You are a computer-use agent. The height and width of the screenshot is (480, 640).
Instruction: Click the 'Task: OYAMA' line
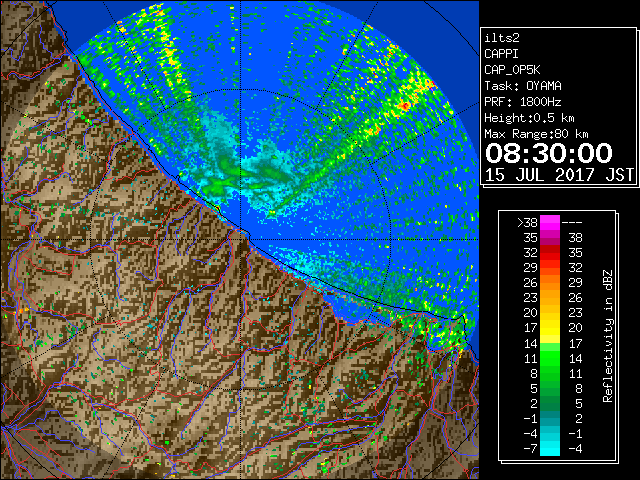[523, 86]
